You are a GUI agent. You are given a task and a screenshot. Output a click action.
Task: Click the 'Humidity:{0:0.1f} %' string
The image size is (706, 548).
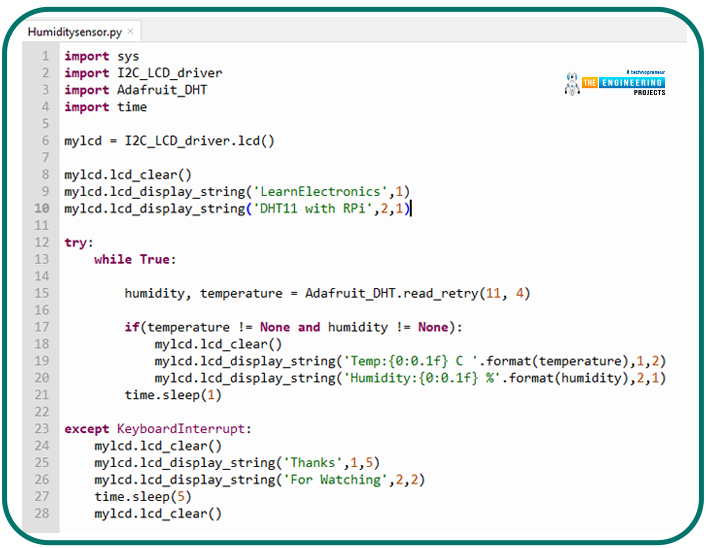[x=422, y=378]
